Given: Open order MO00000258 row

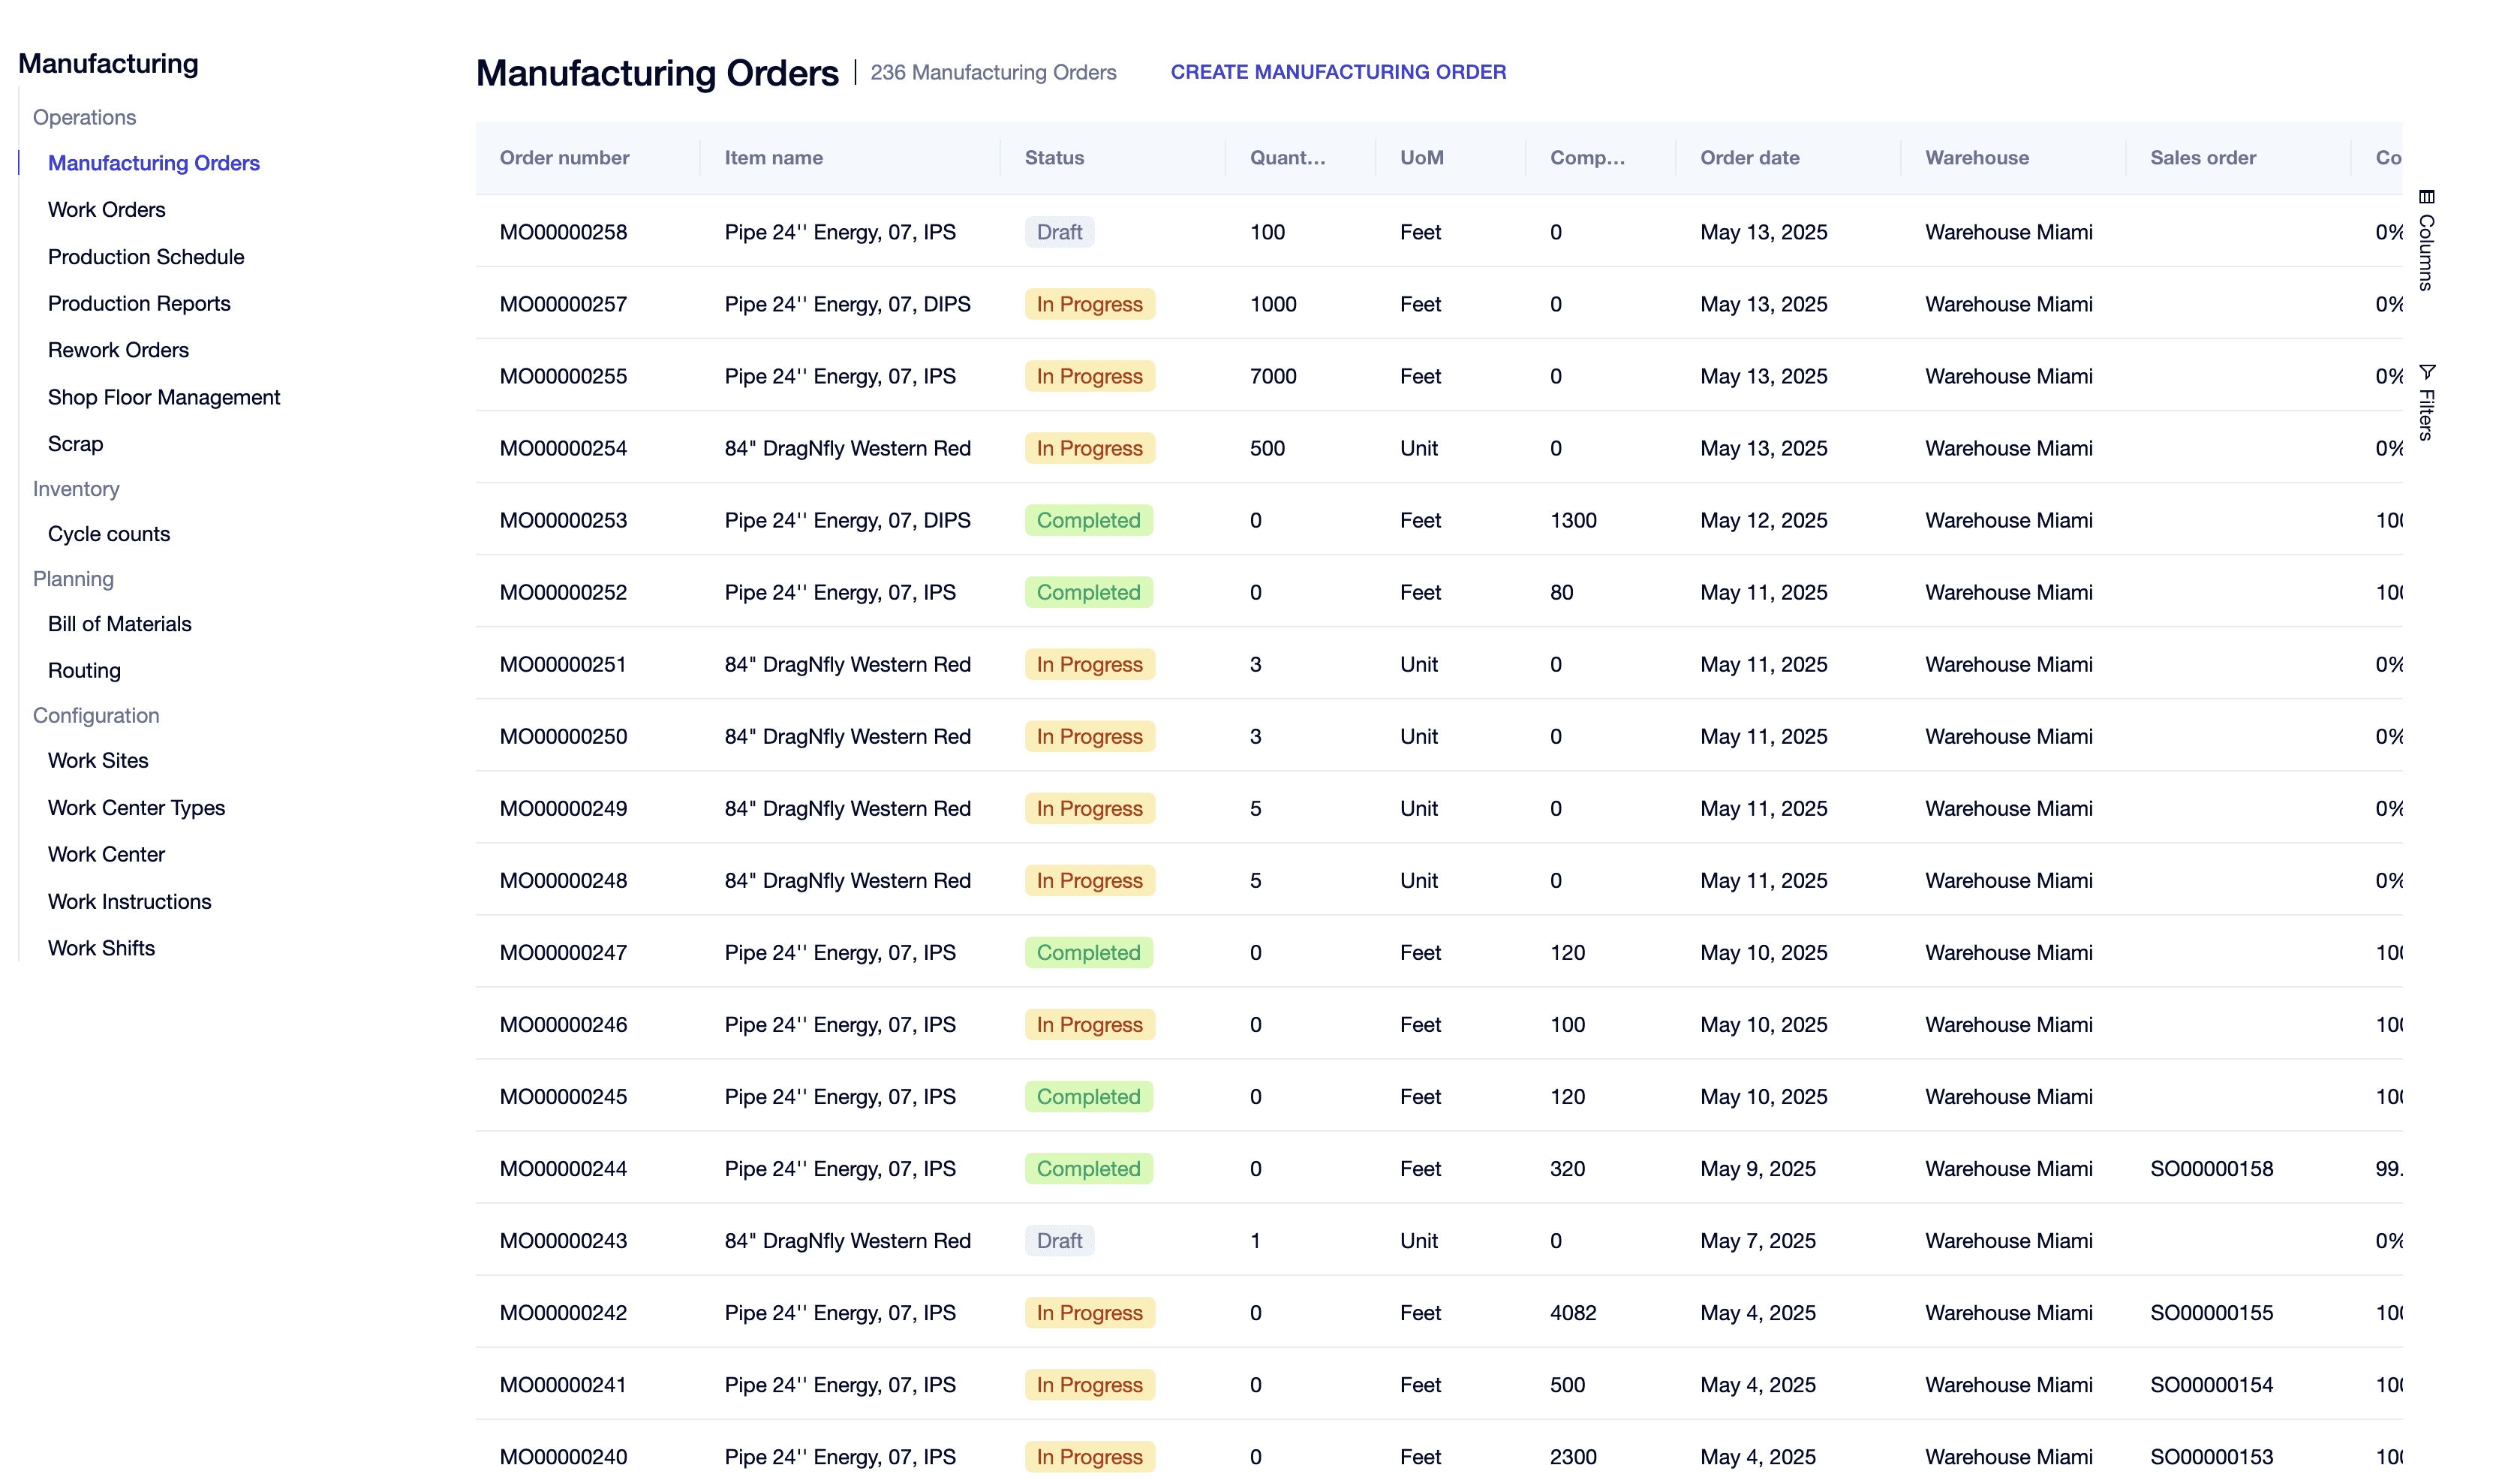Looking at the screenshot, I should [x=1439, y=232].
